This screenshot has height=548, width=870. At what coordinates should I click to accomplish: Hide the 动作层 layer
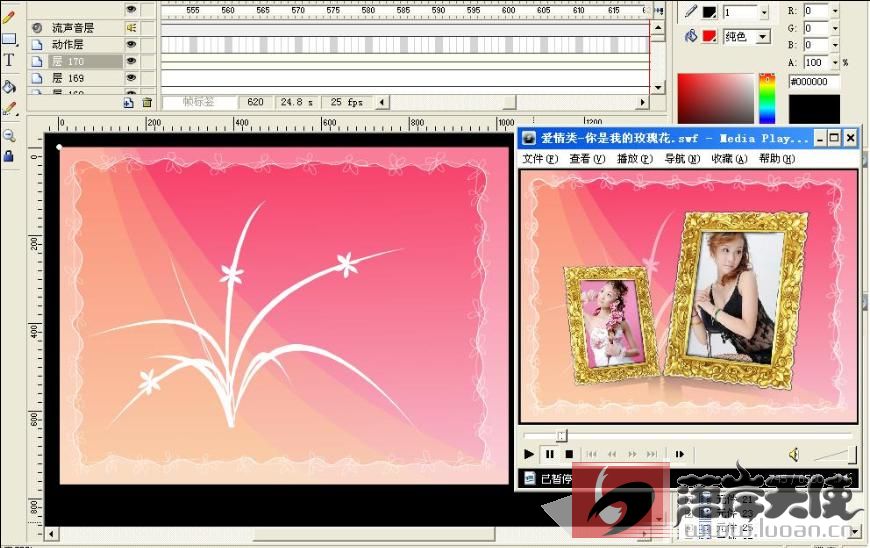131,44
